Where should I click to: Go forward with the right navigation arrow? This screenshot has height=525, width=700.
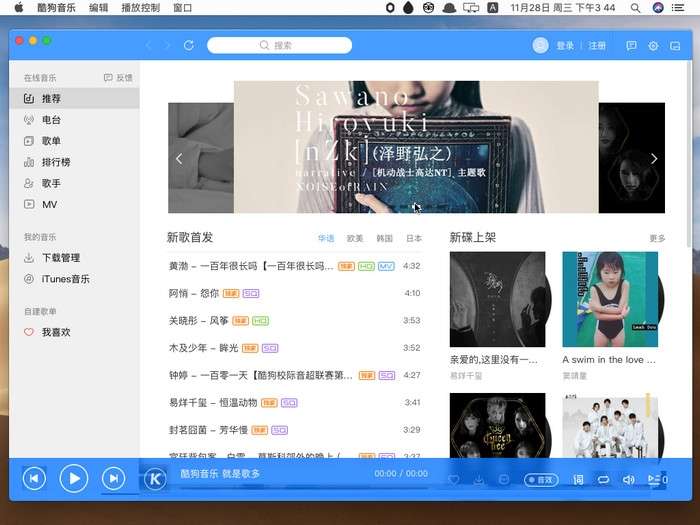coord(167,45)
